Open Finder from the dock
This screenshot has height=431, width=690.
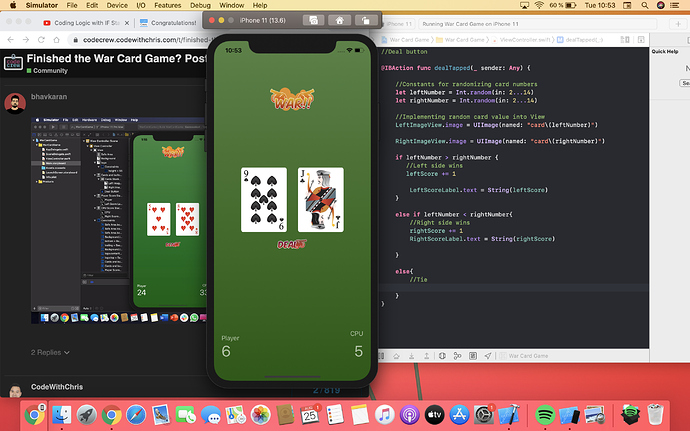click(x=61, y=413)
